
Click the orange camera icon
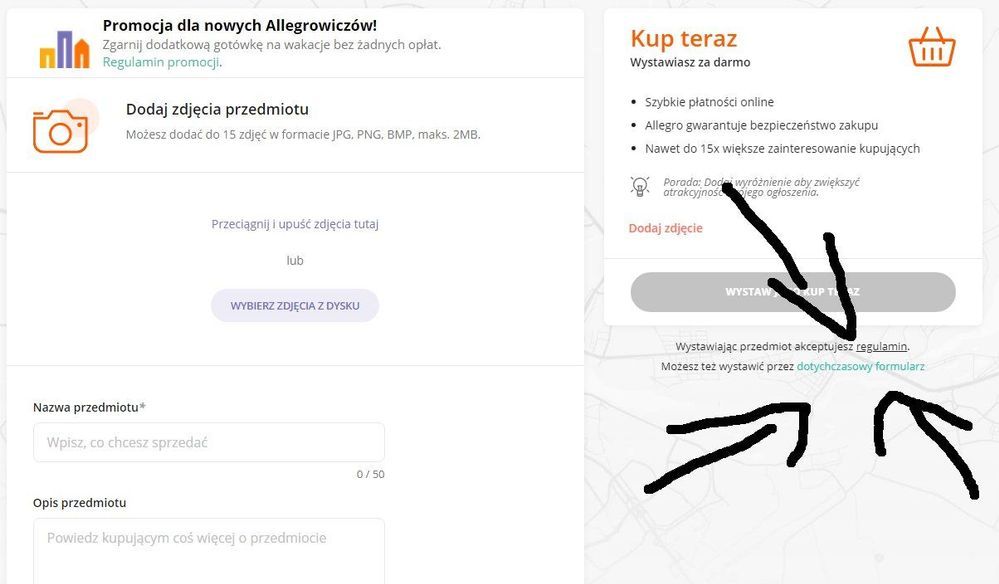pyautogui.click(x=62, y=130)
